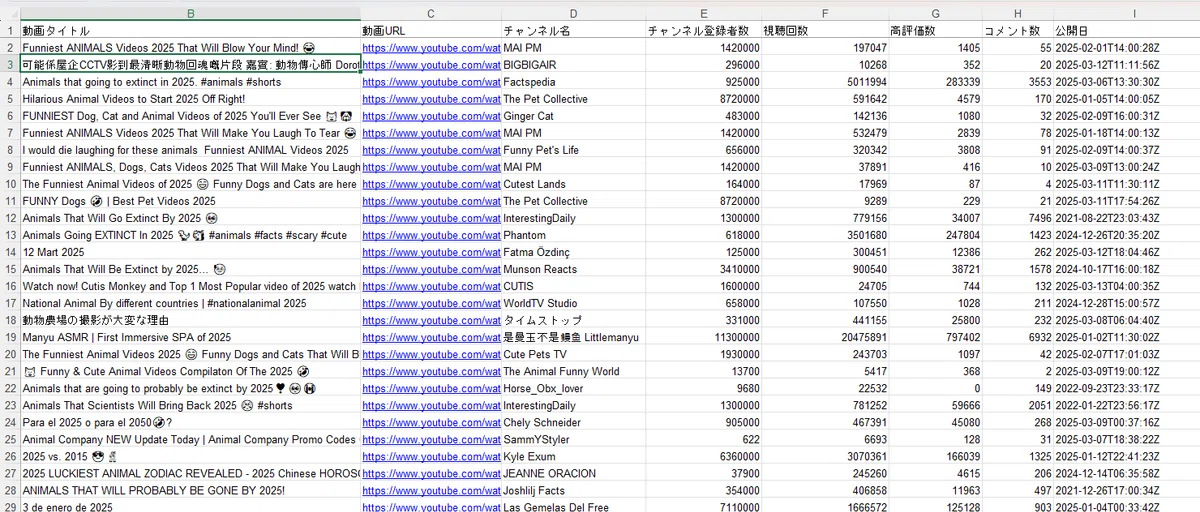Open YouTube link in SammYStyler row
Viewport: 1200px width, 512px height.
pyautogui.click(x=431, y=439)
